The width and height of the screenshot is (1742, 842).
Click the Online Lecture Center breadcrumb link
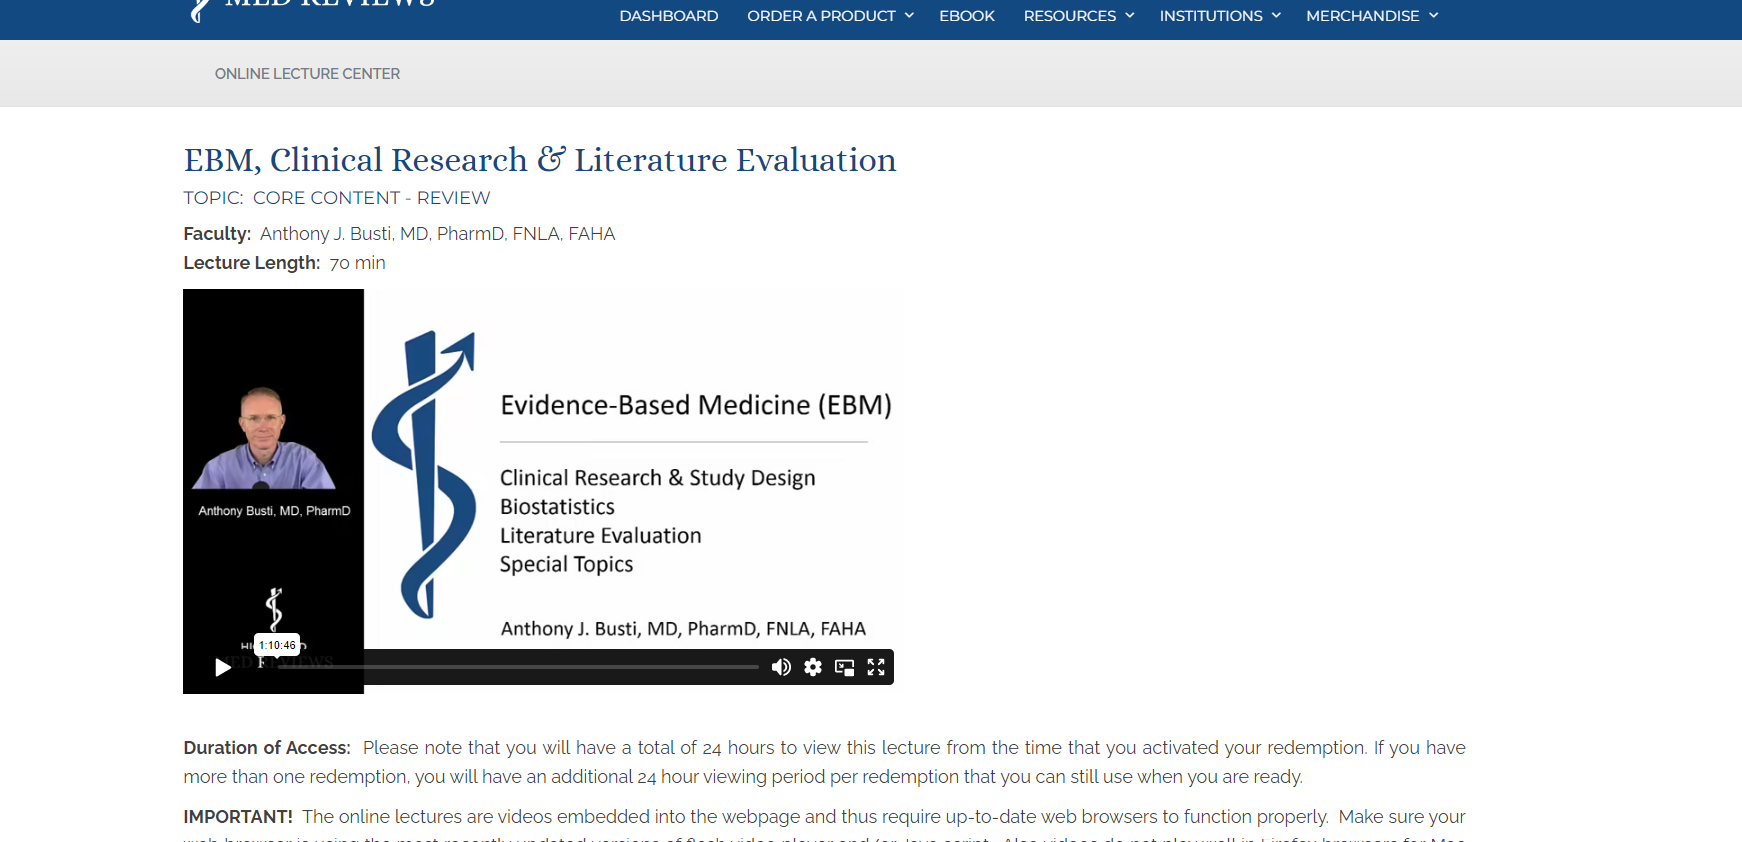307,74
